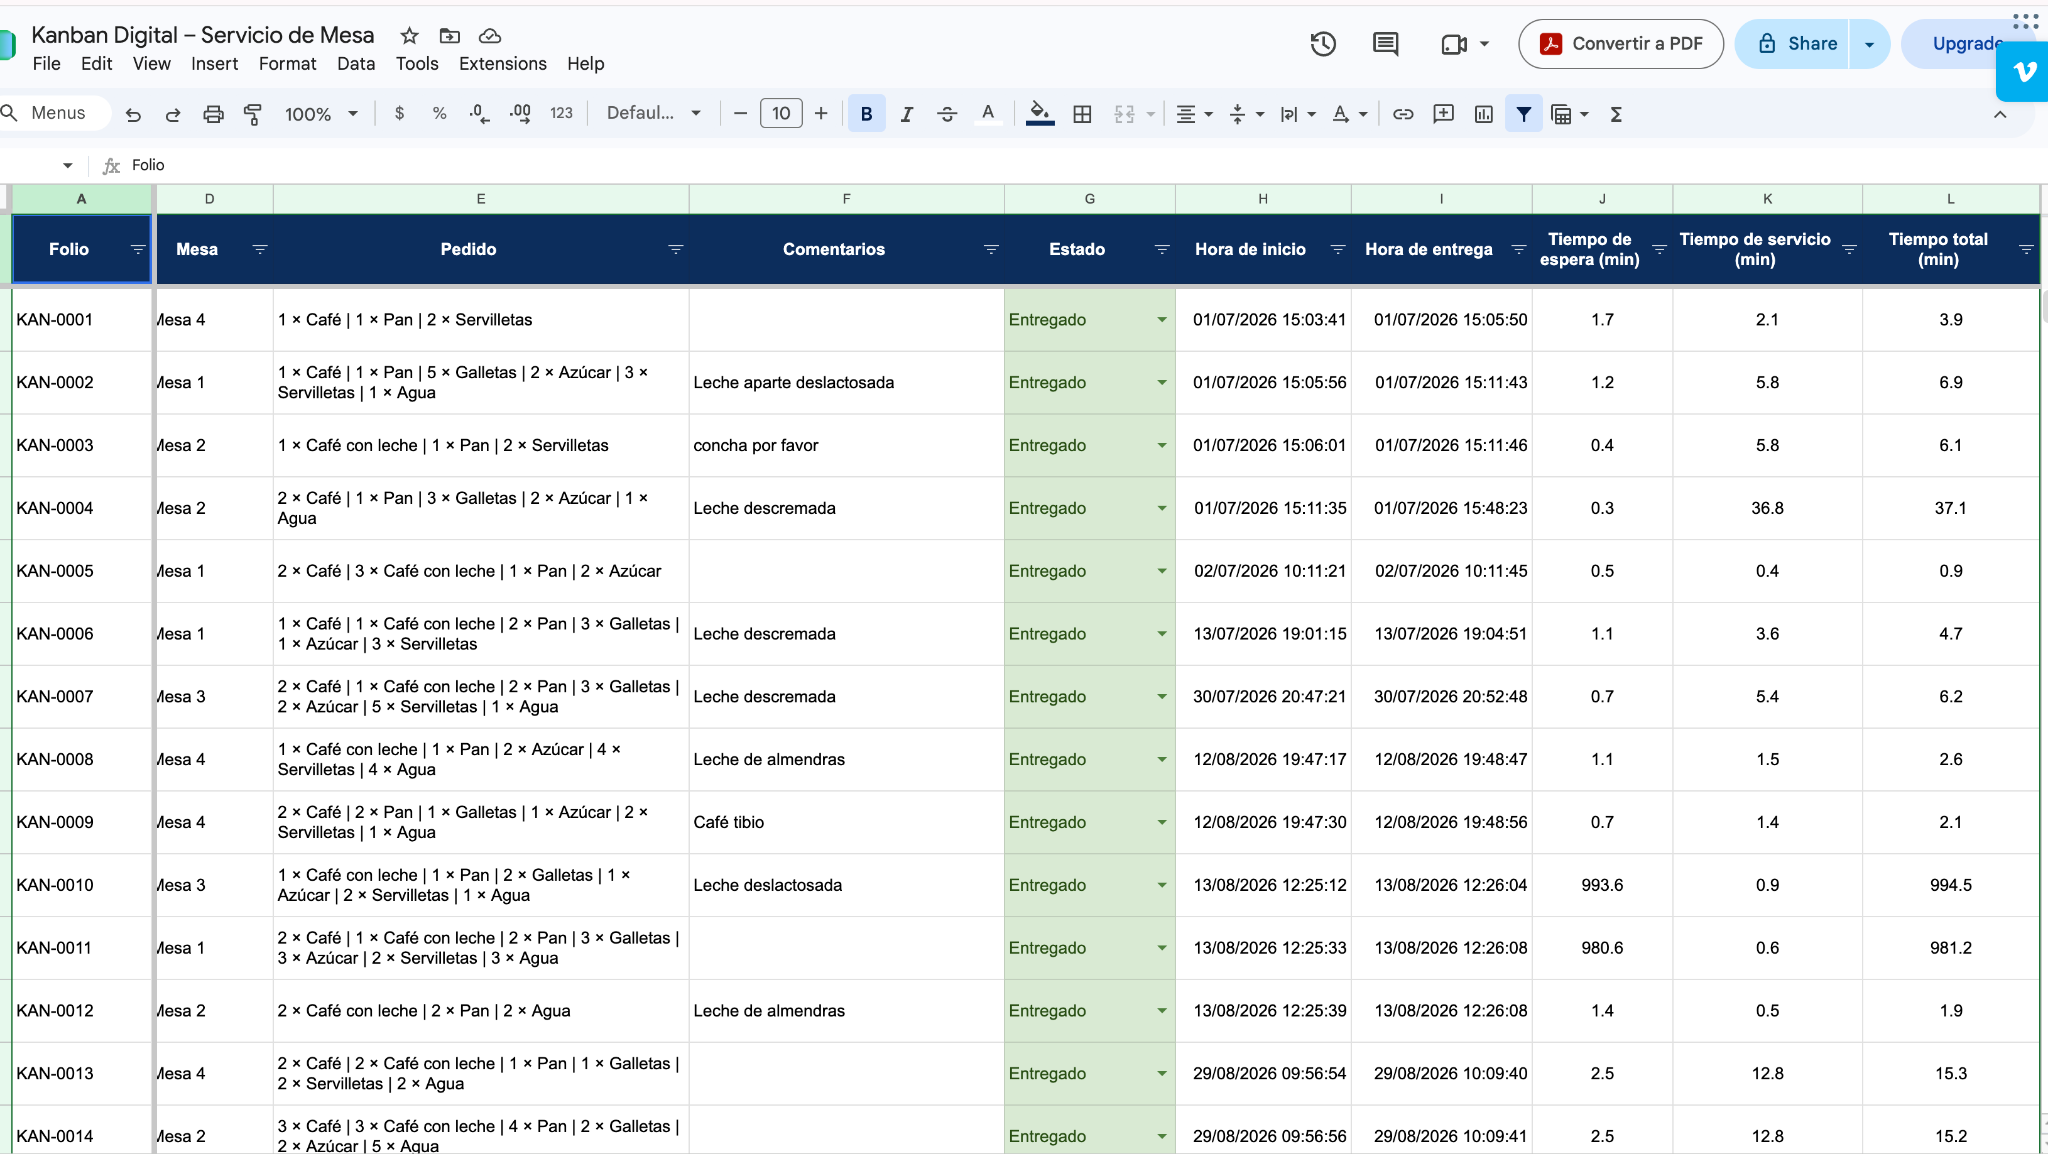Select column E header
Image resolution: width=2048 pixels, height=1154 pixels.
(x=481, y=199)
